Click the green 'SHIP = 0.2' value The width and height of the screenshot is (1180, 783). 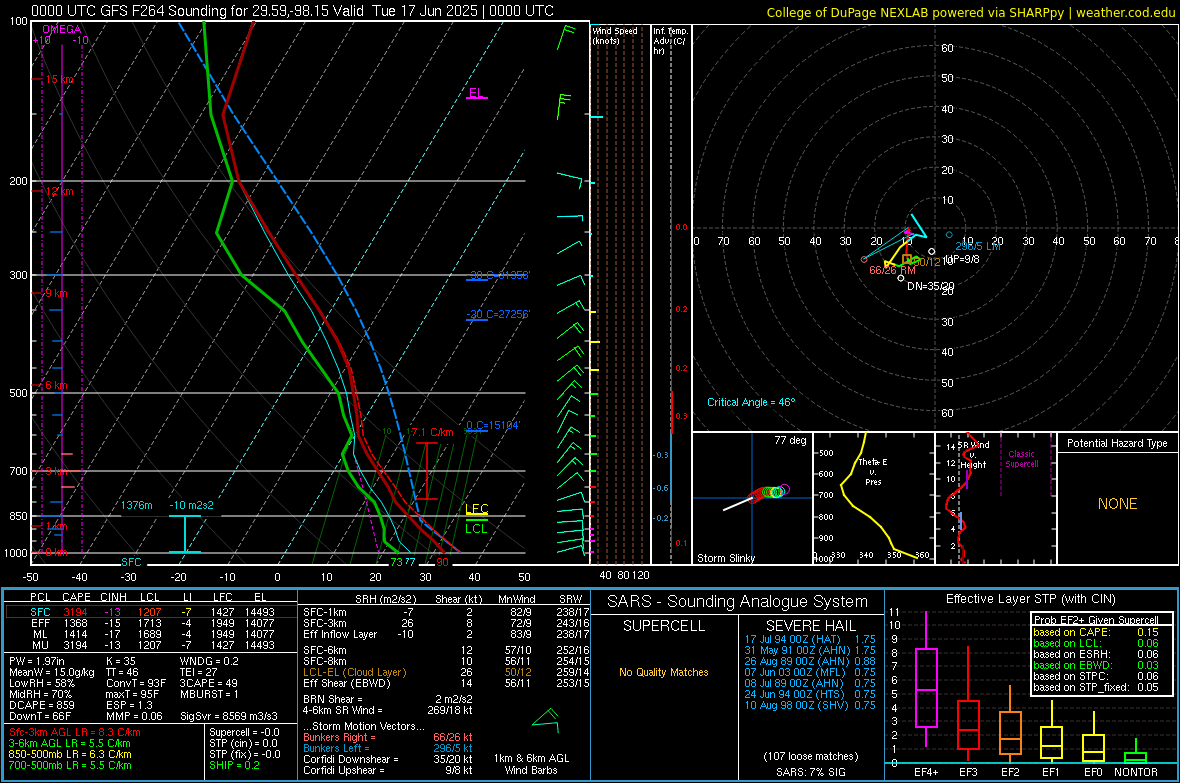click(234, 765)
